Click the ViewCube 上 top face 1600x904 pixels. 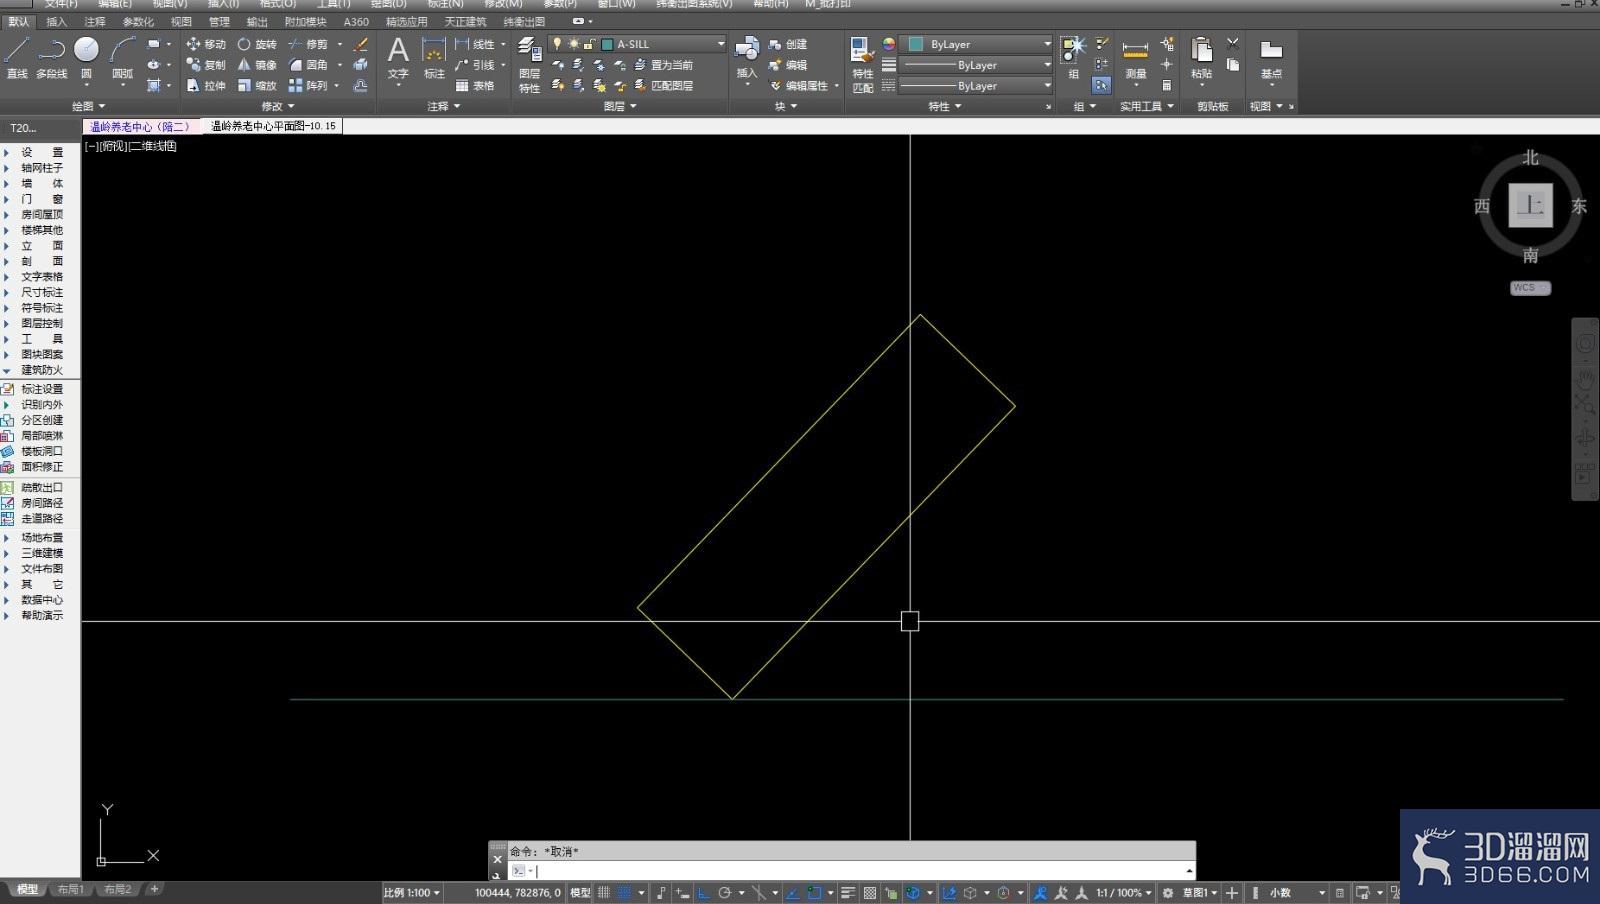(x=1530, y=205)
